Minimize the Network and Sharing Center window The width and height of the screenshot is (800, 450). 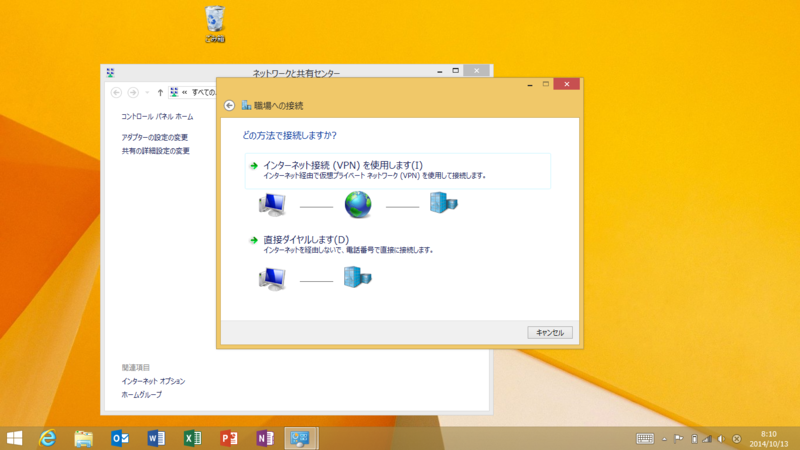point(440,71)
